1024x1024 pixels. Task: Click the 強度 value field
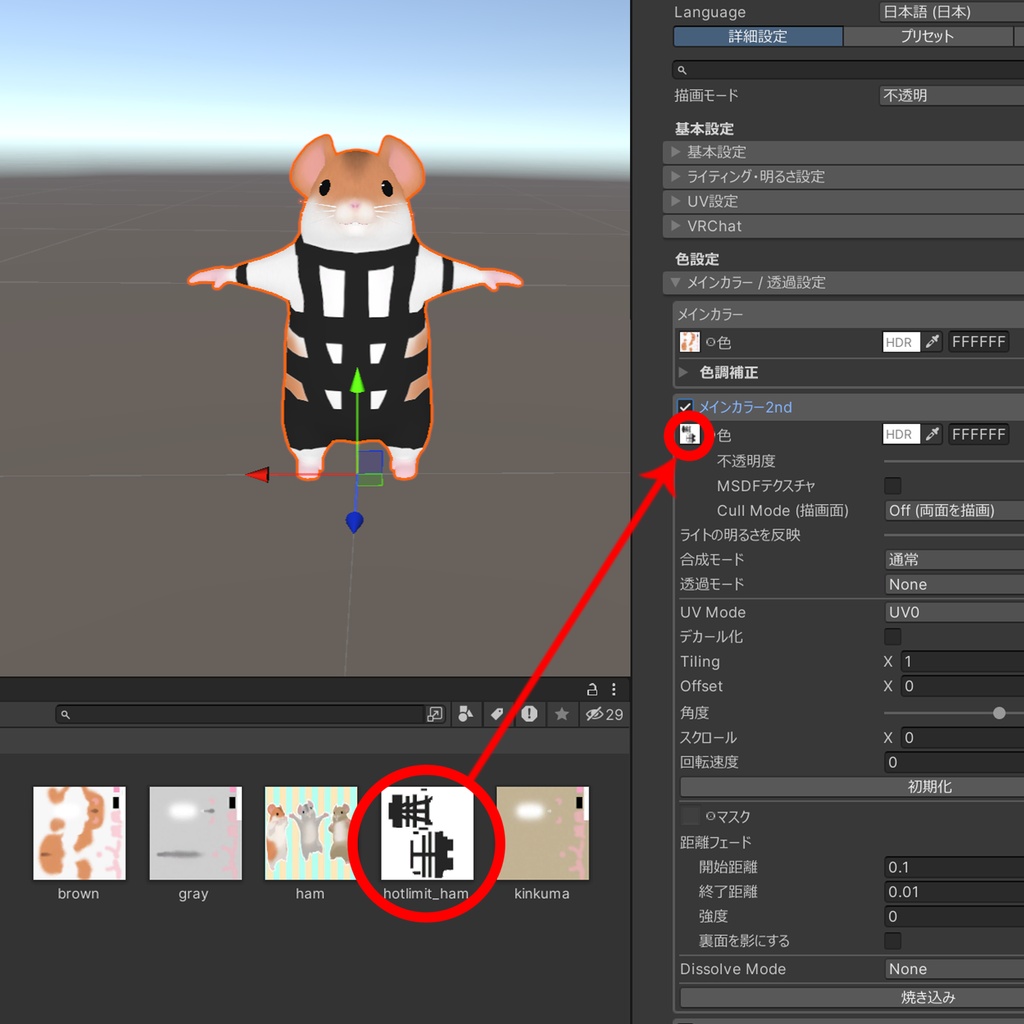coord(954,916)
